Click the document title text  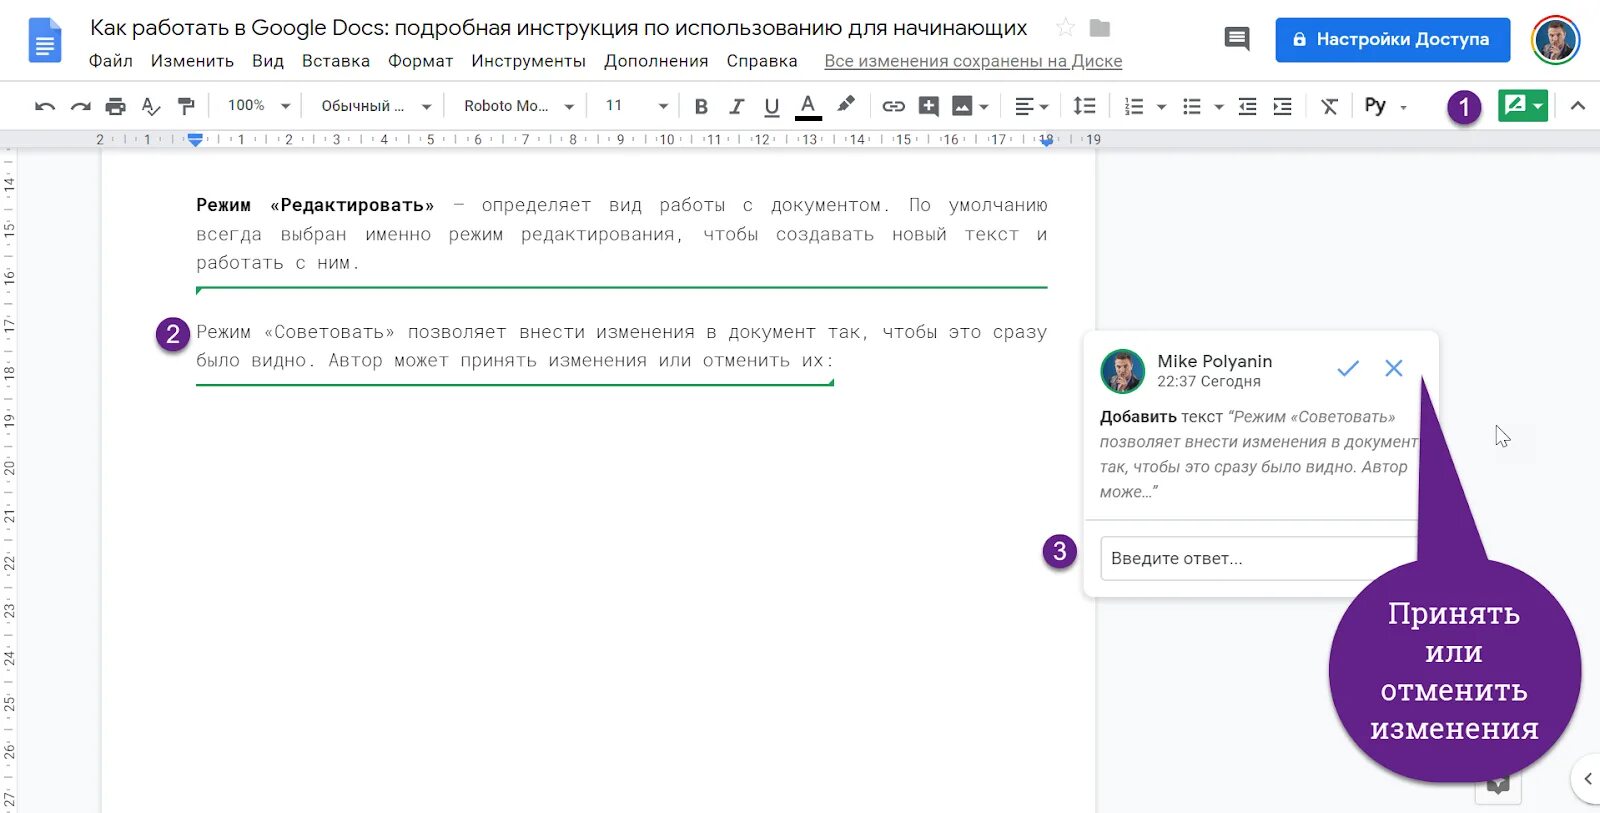[558, 28]
